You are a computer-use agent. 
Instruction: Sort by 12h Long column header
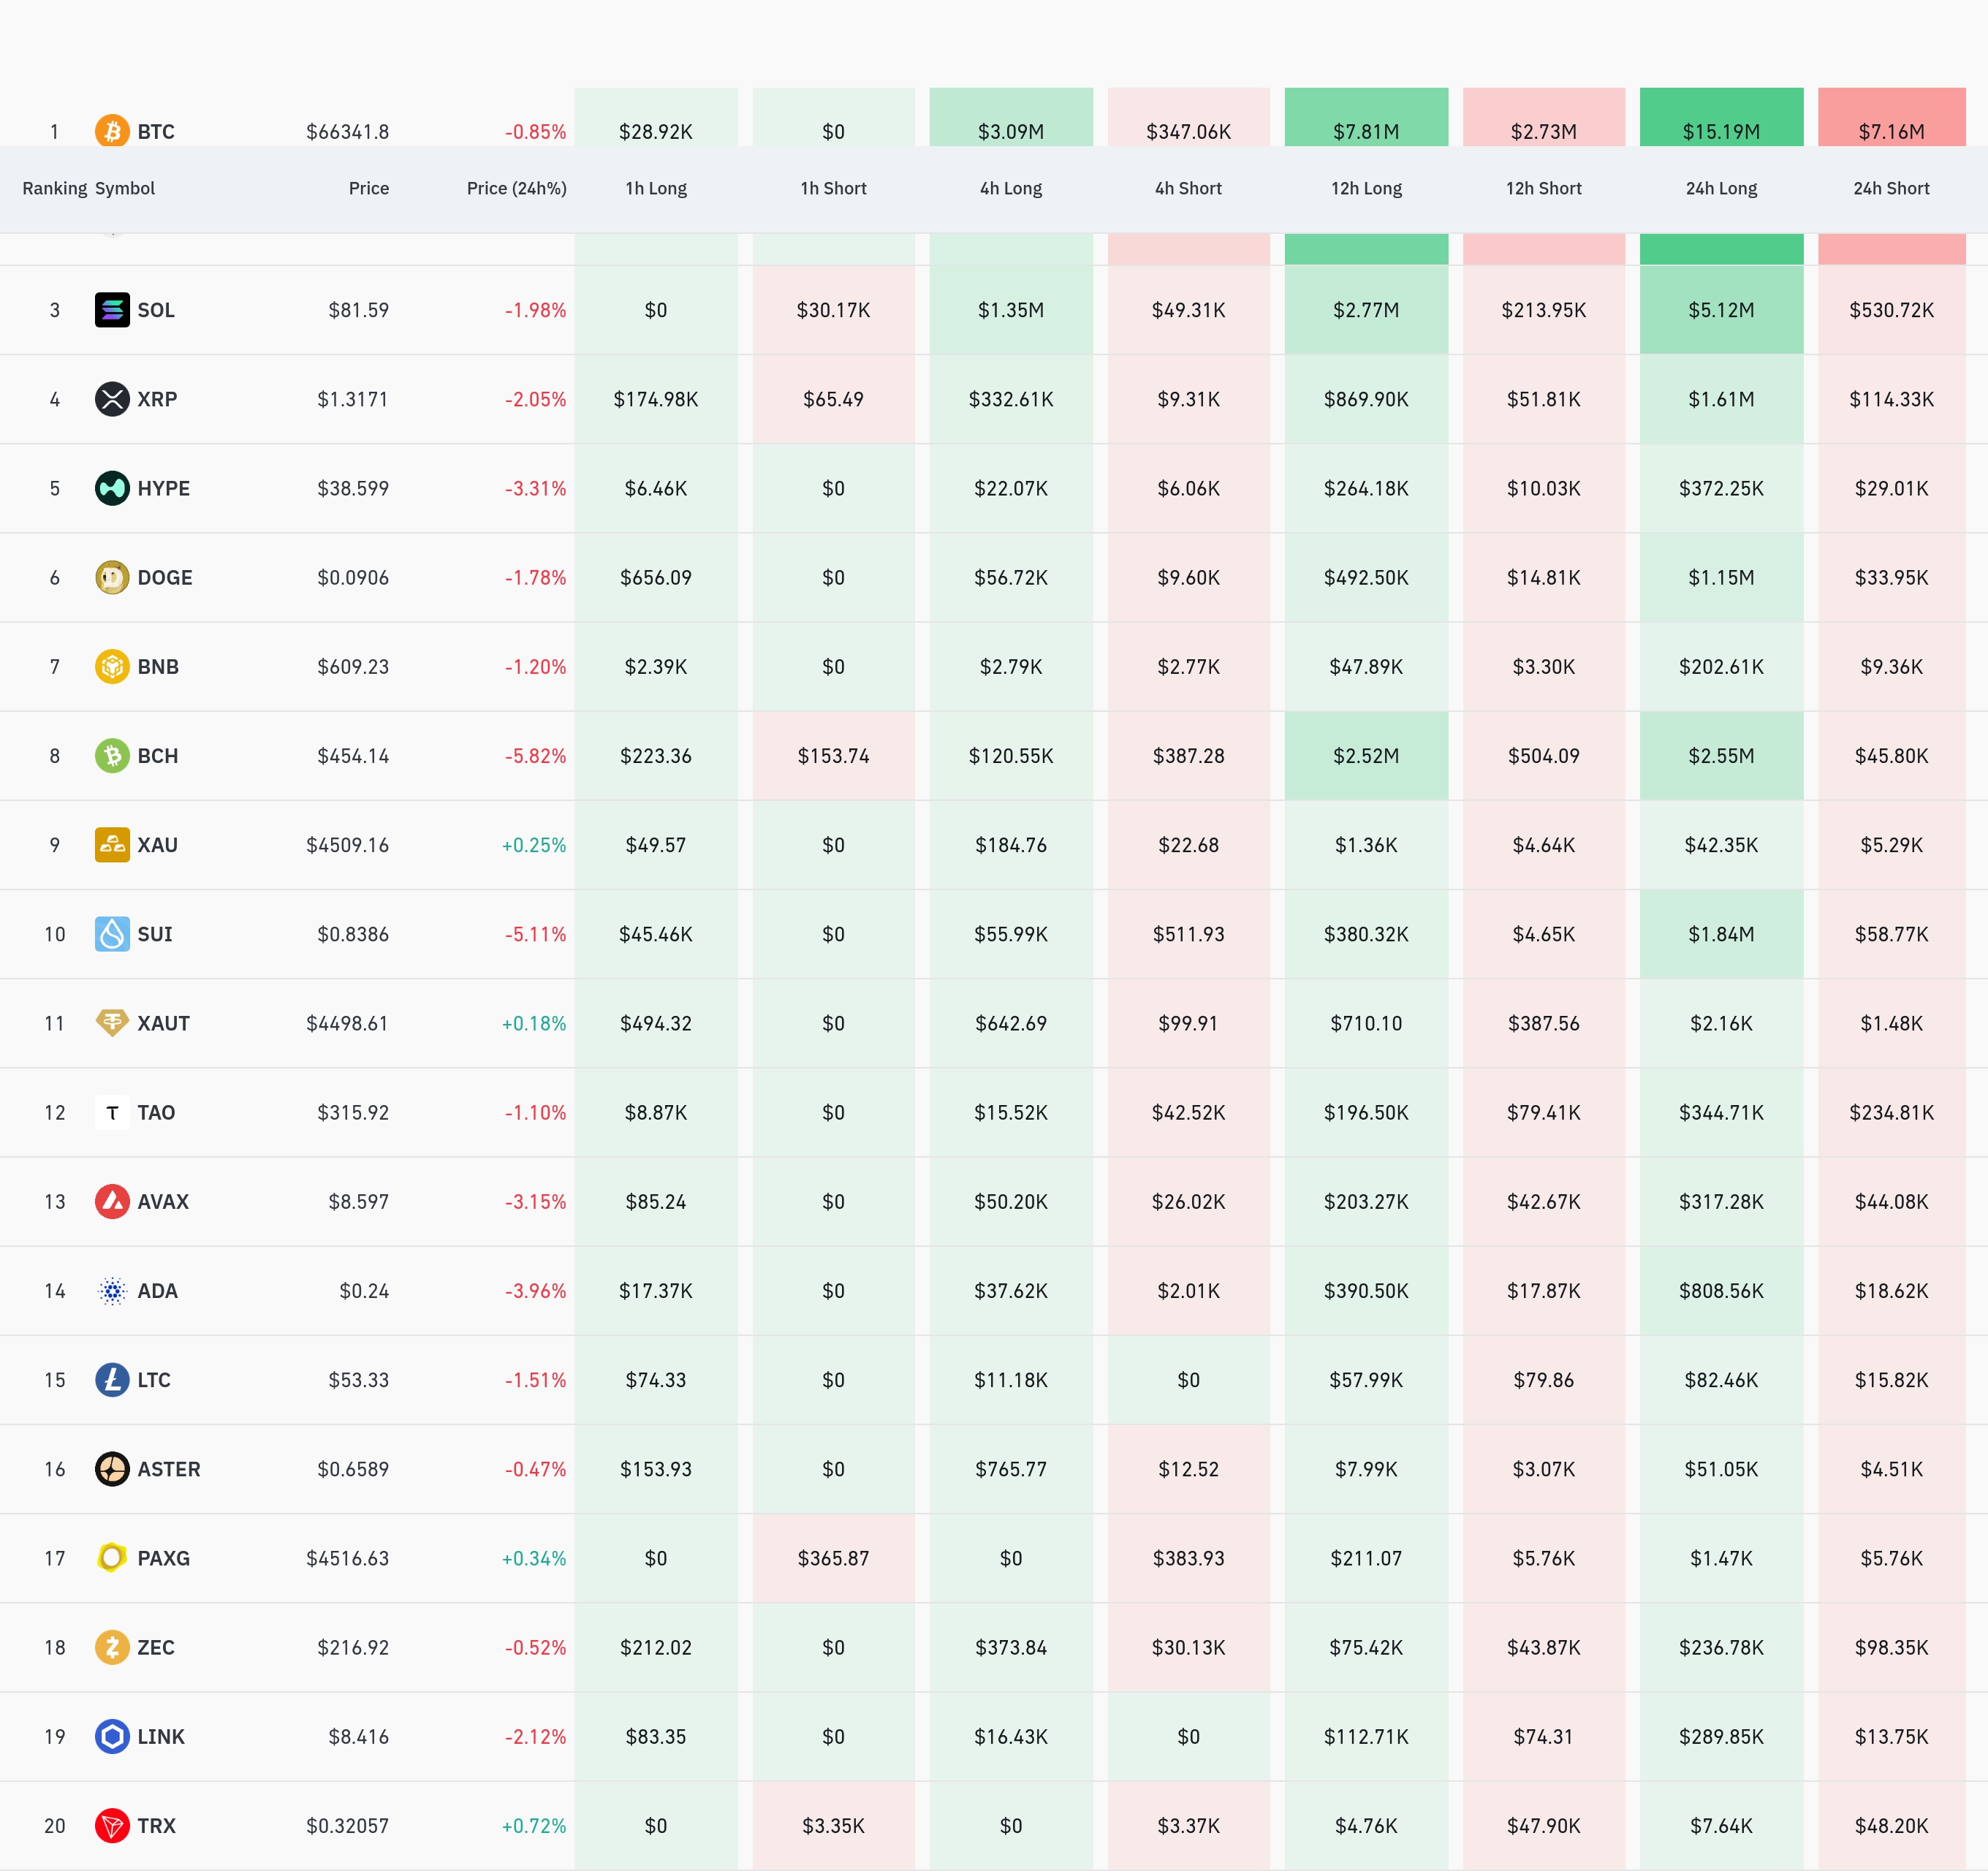[1365, 188]
